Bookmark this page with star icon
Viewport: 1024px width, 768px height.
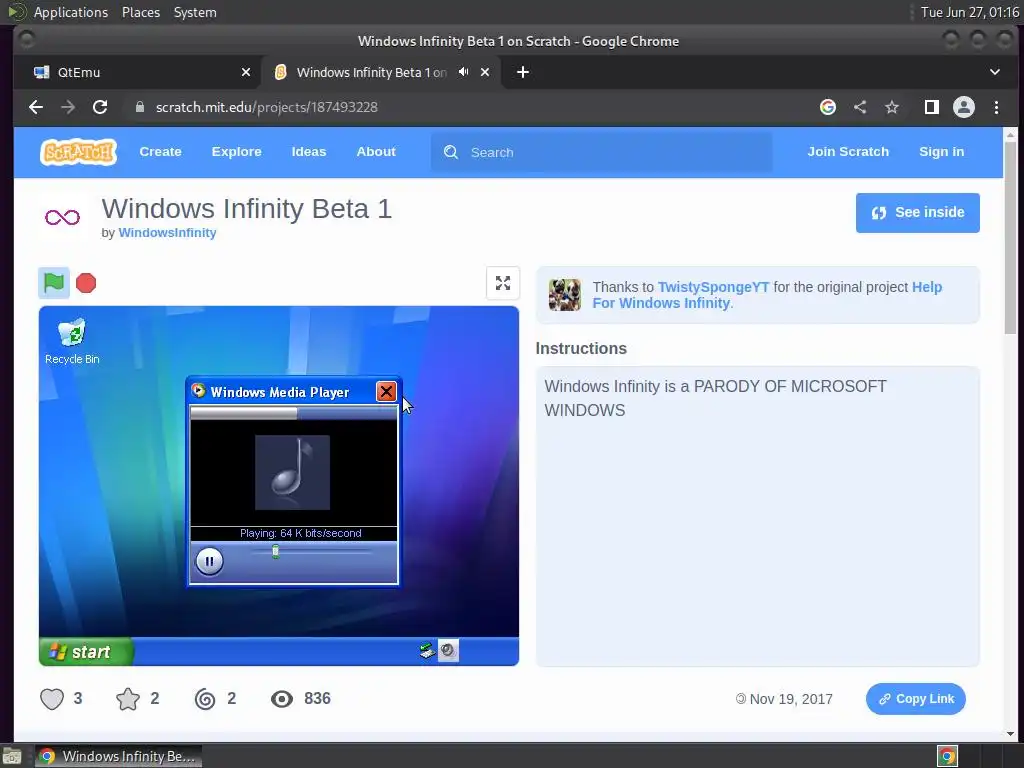892,107
